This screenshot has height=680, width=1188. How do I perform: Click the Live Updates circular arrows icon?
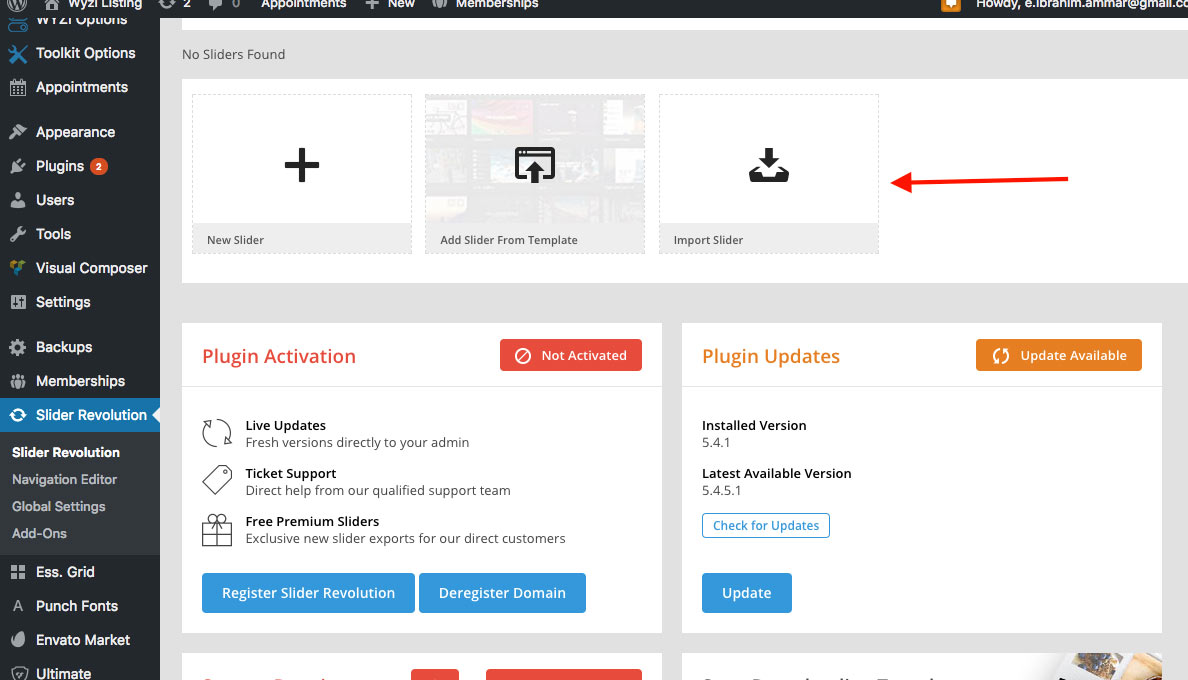click(217, 433)
